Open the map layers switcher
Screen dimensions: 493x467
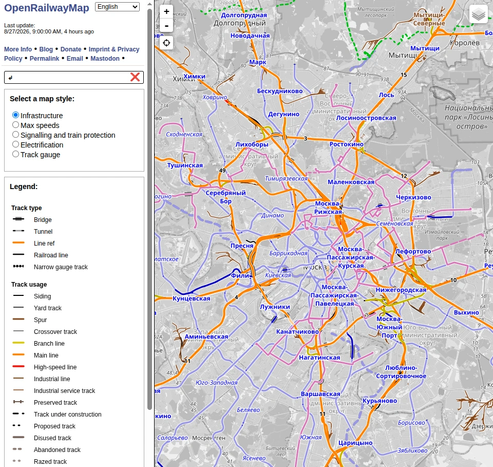[479, 14]
